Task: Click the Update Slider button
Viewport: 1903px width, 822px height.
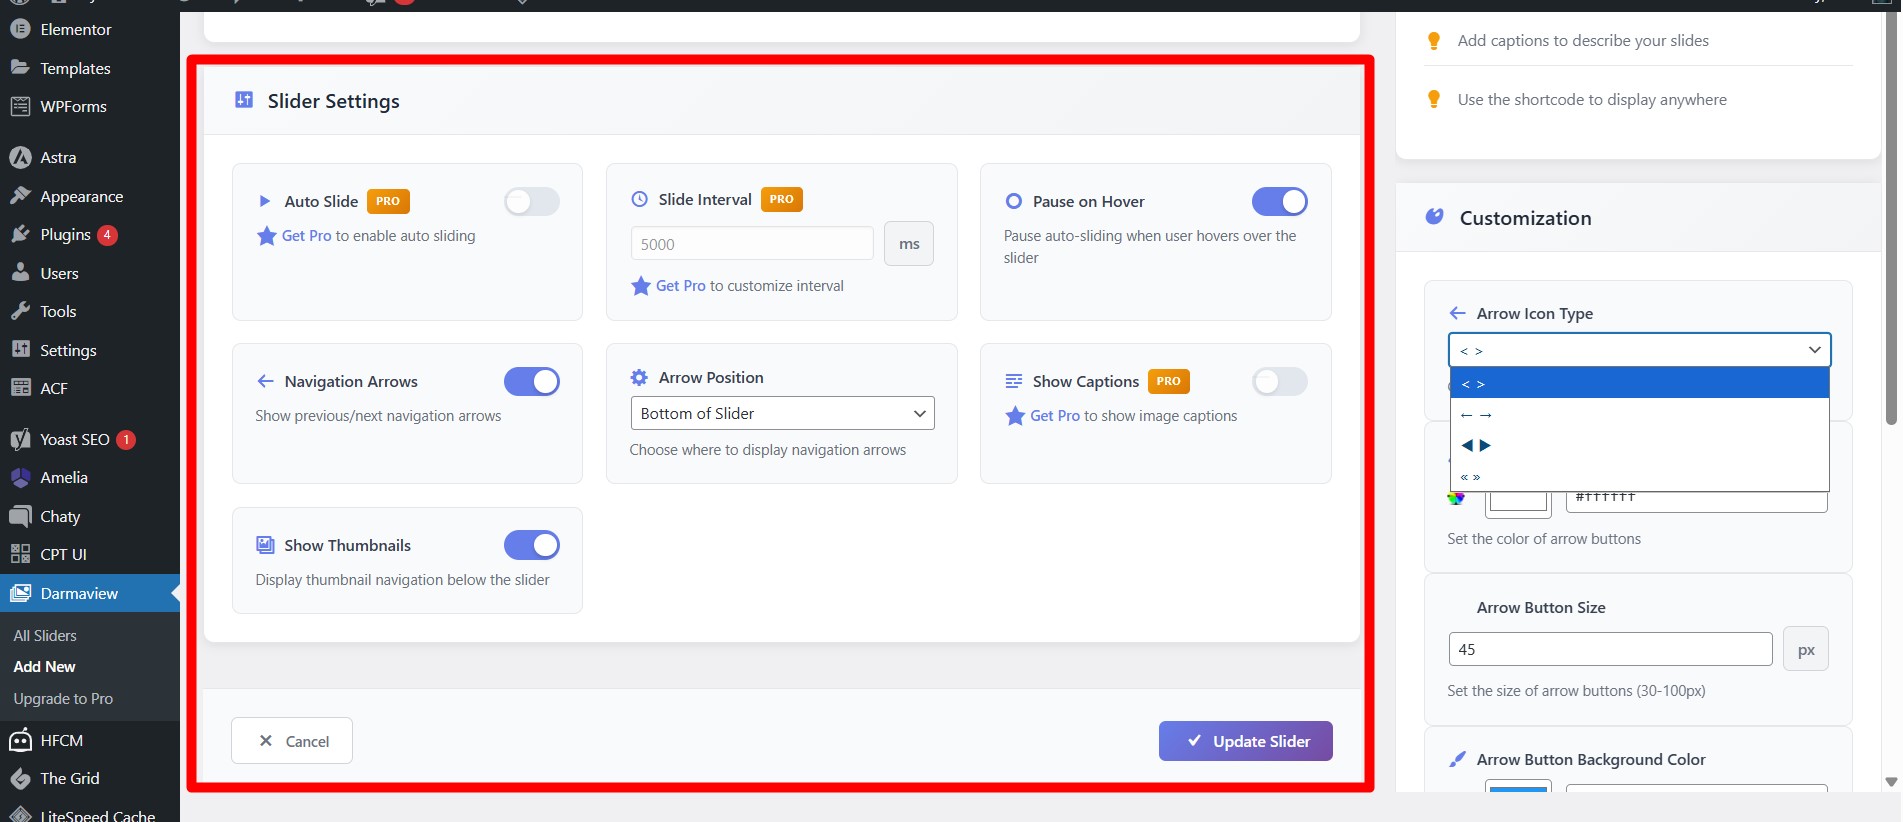Action: (1245, 741)
